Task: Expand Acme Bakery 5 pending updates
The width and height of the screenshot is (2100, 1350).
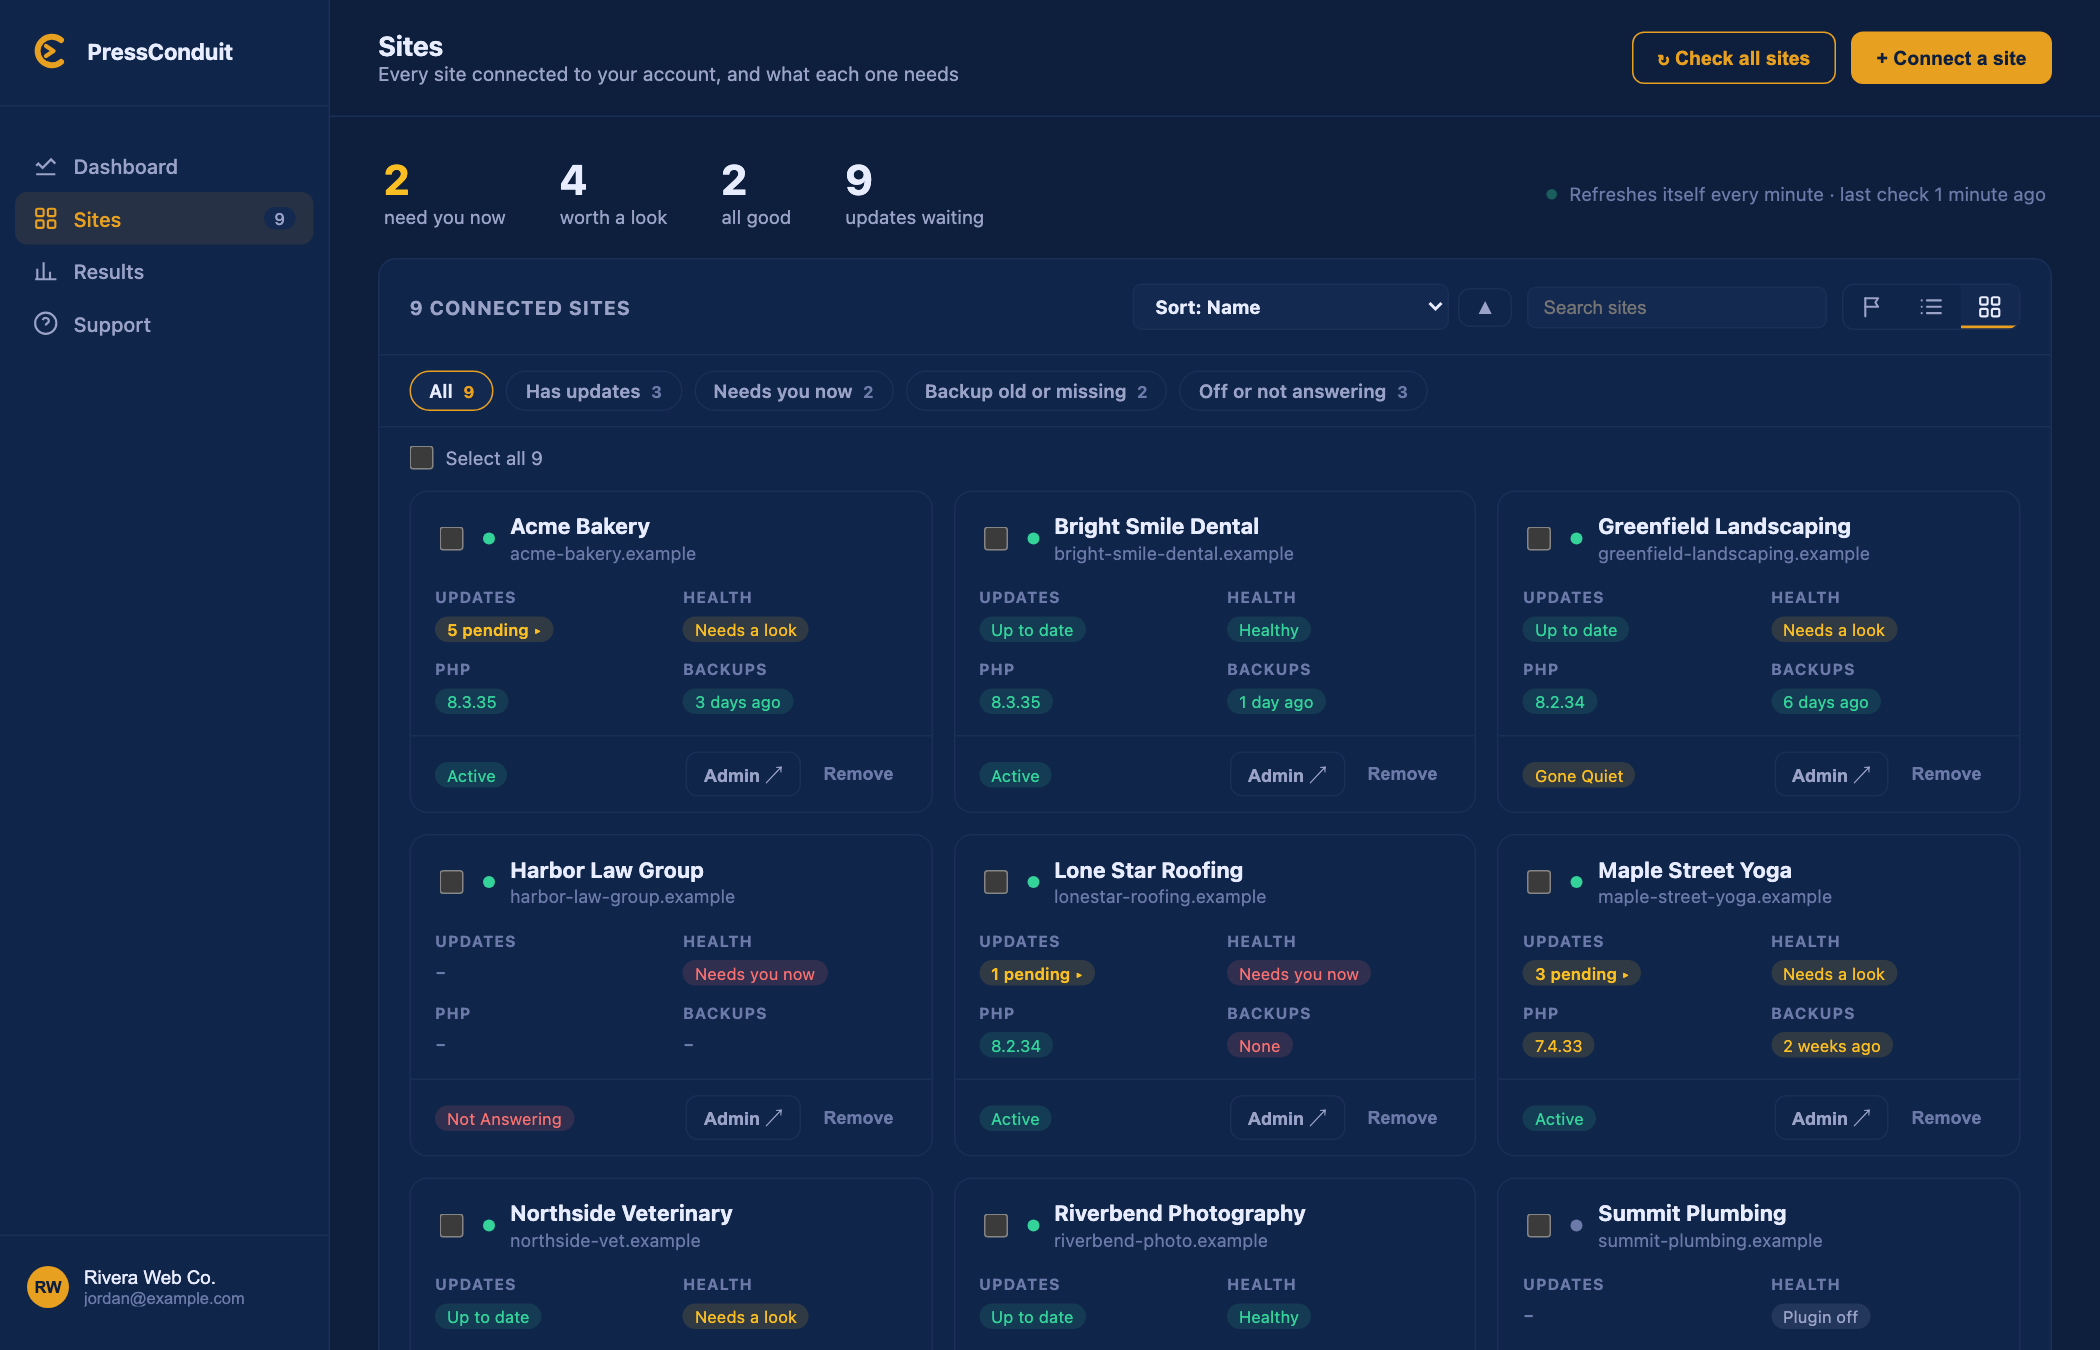Action: point(494,630)
